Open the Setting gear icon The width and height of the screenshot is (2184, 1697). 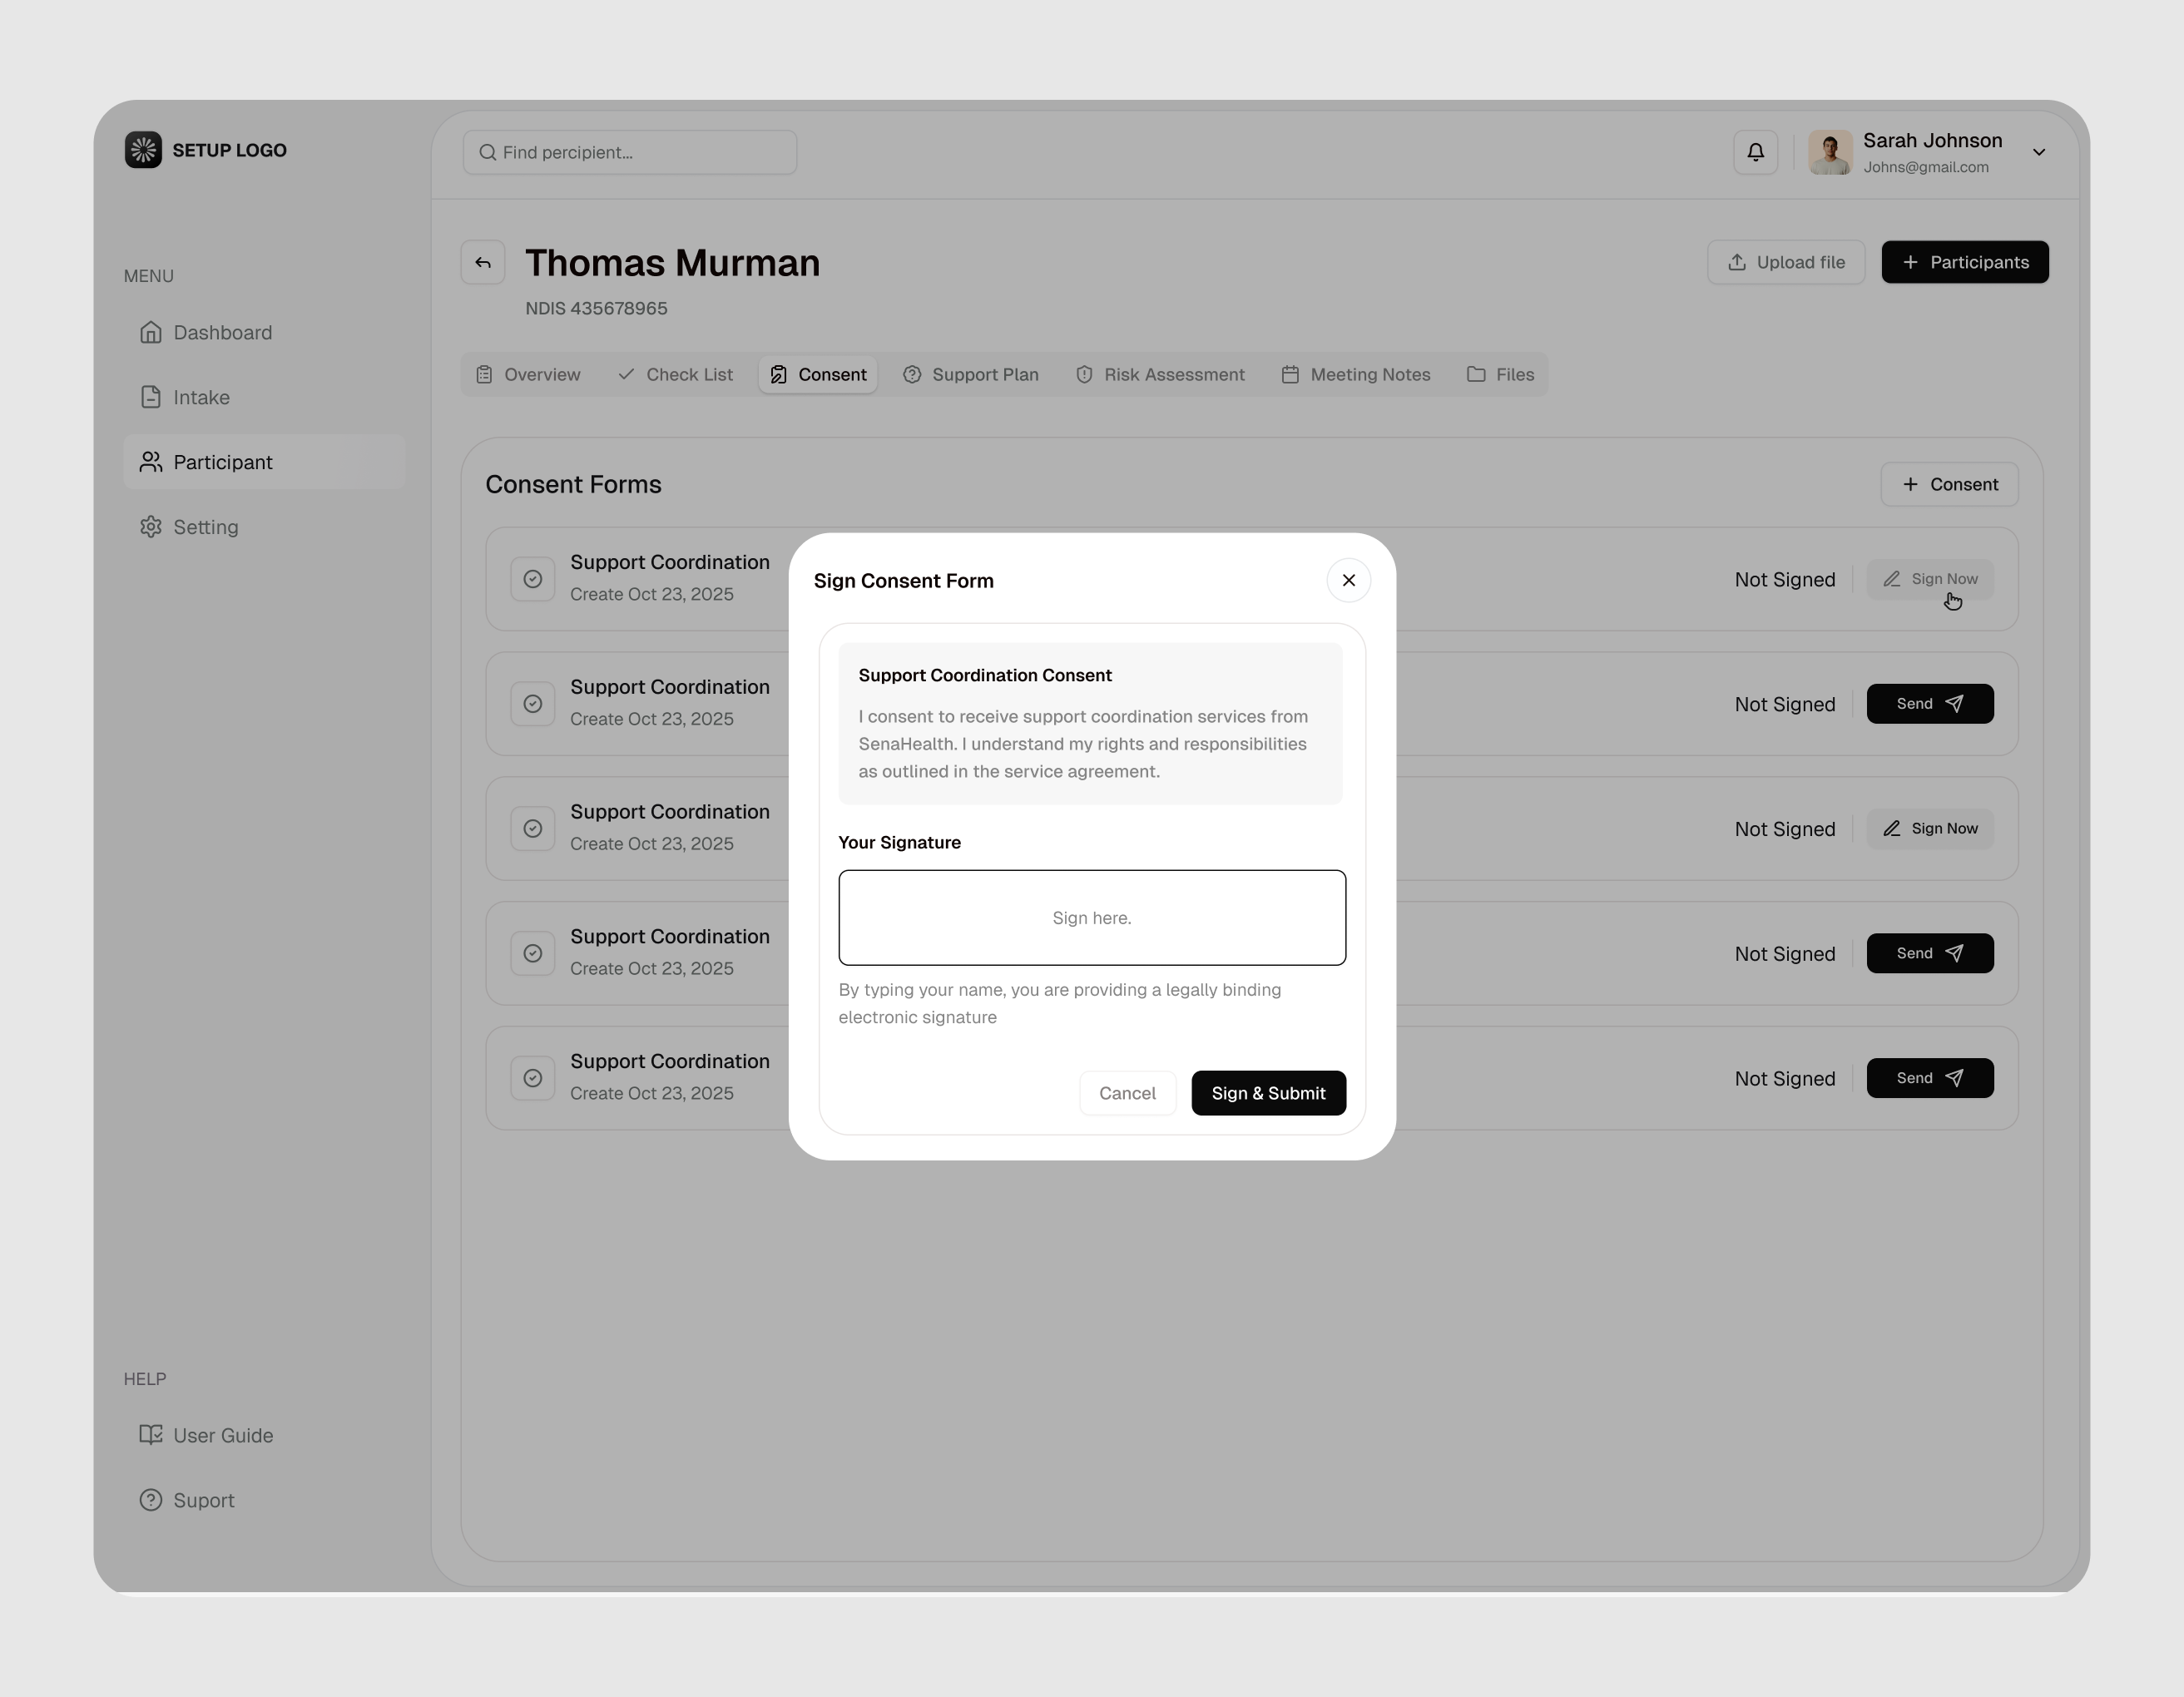[151, 527]
